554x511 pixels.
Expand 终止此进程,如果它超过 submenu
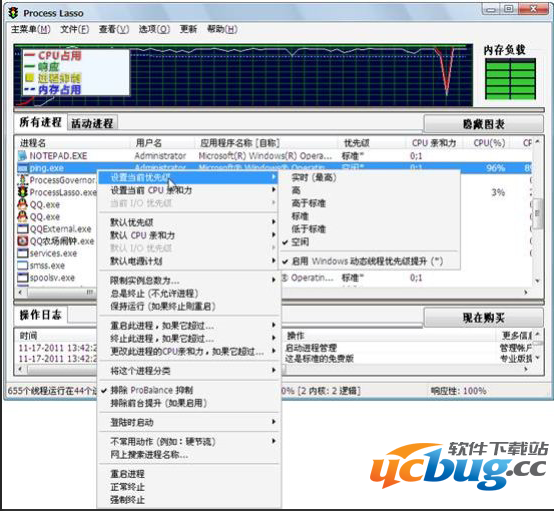tap(189, 339)
